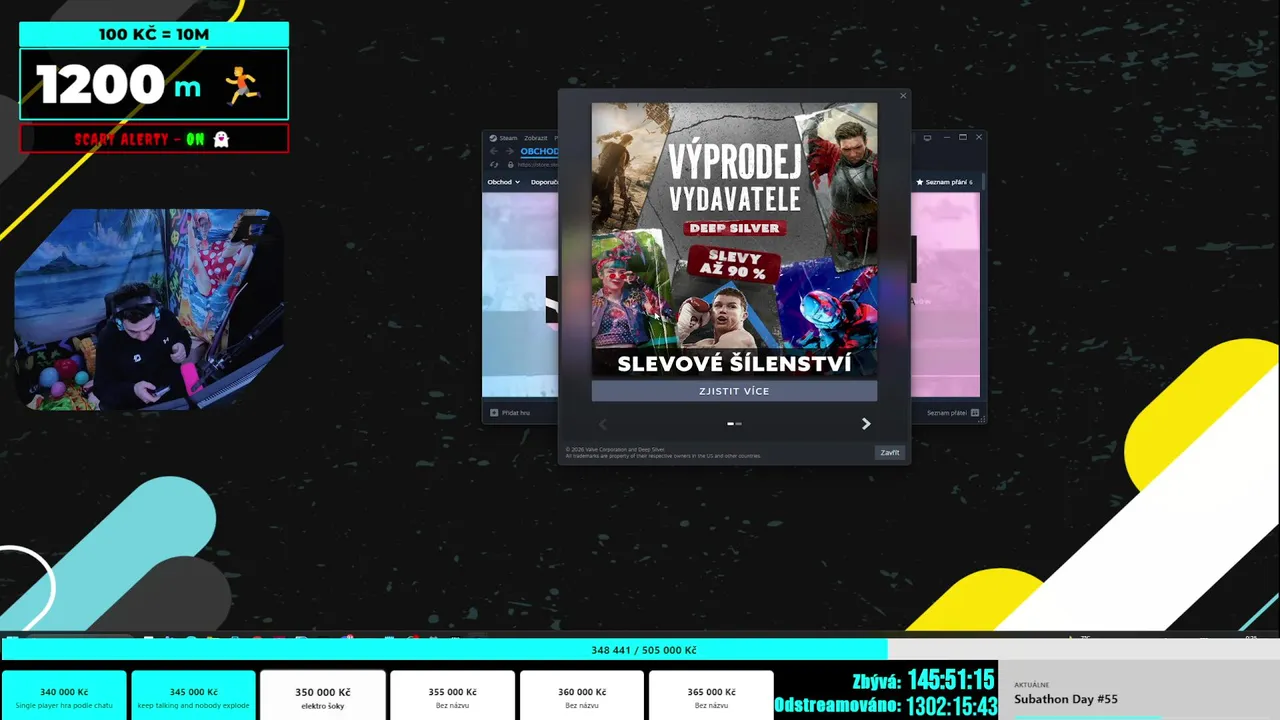1280x720 pixels.
Task: Go back with Steam's back arrow
Action: (493, 152)
